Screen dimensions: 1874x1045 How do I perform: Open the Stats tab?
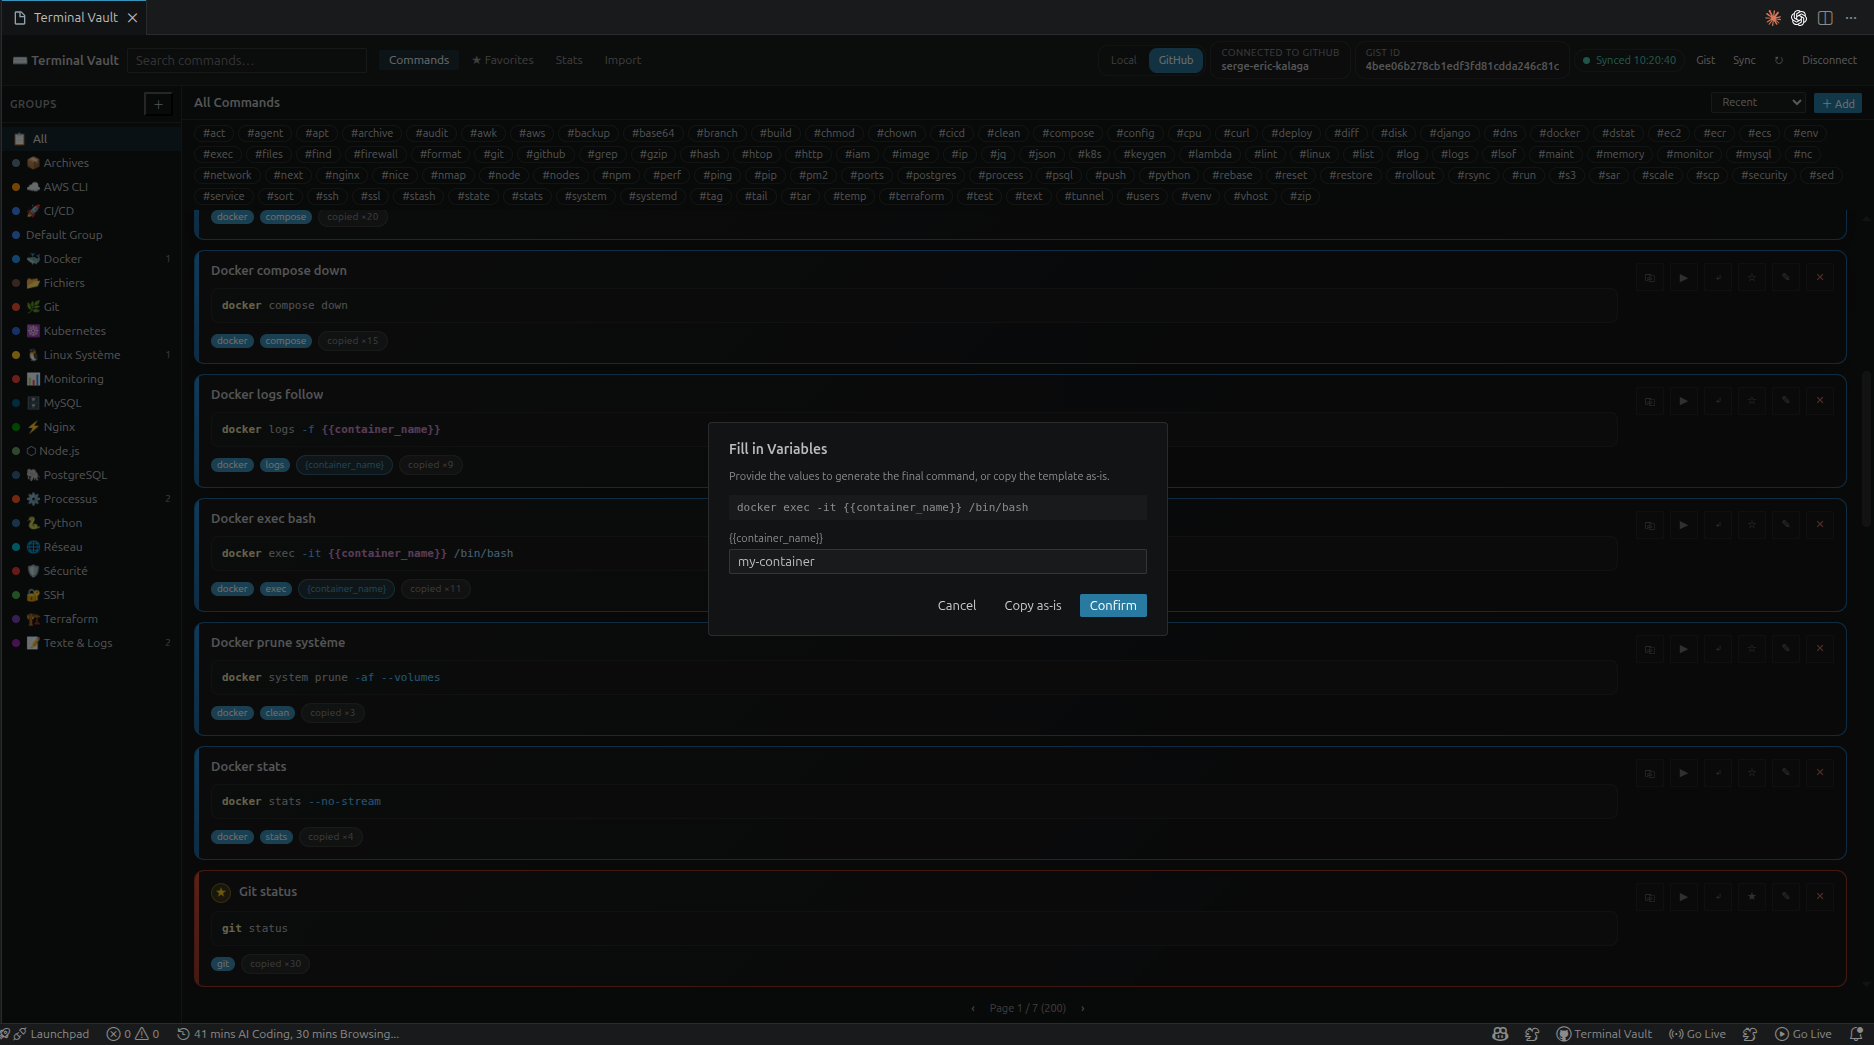click(x=569, y=60)
